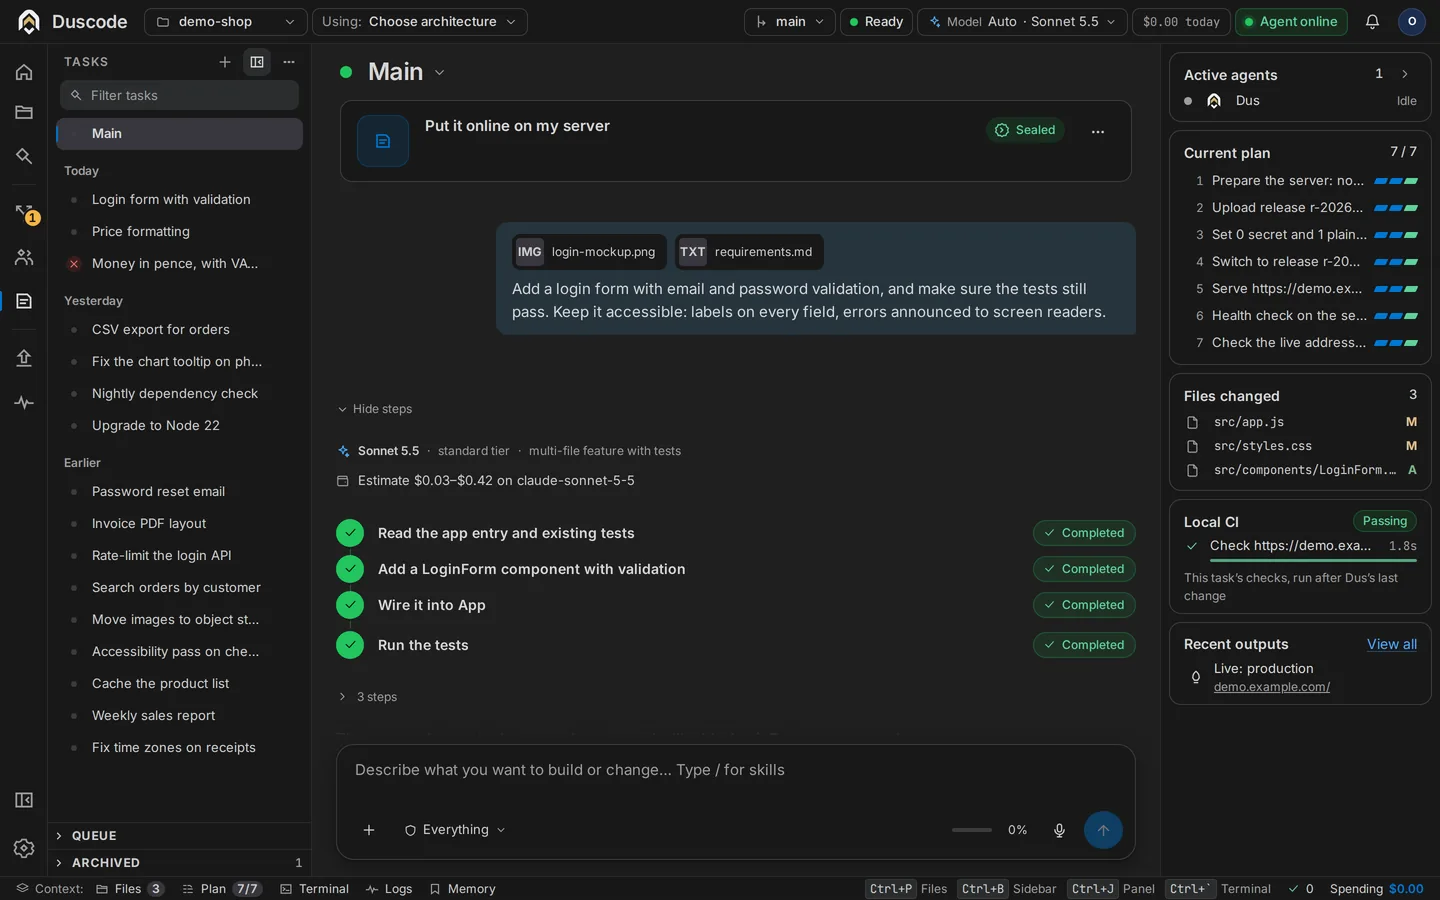The width and height of the screenshot is (1440, 900).
Task: Open the notifications bell
Action: click(1372, 22)
